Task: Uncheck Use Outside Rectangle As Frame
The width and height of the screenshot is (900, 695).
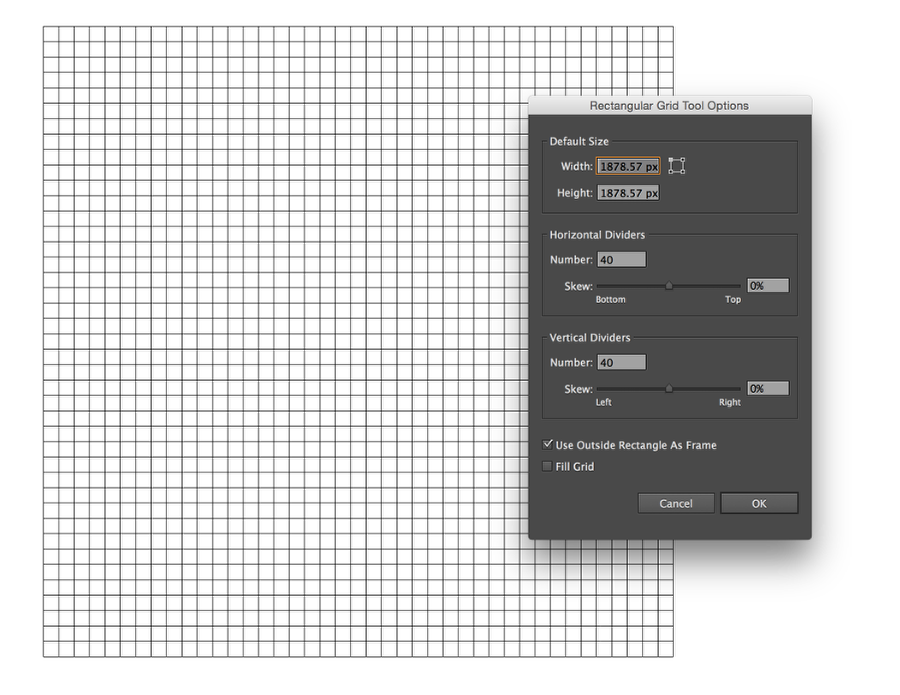Action: pos(548,445)
